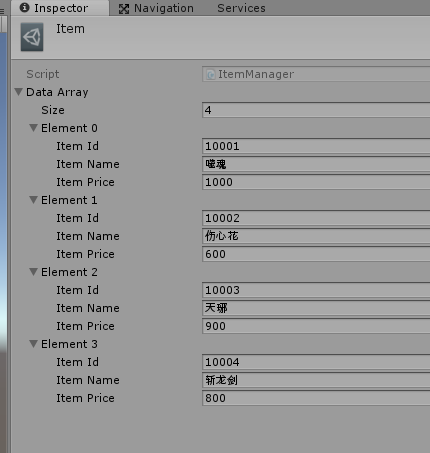This screenshot has height=453, width=430.
Task: Click the Navigation tab icon
Action: (x=124, y=9)
